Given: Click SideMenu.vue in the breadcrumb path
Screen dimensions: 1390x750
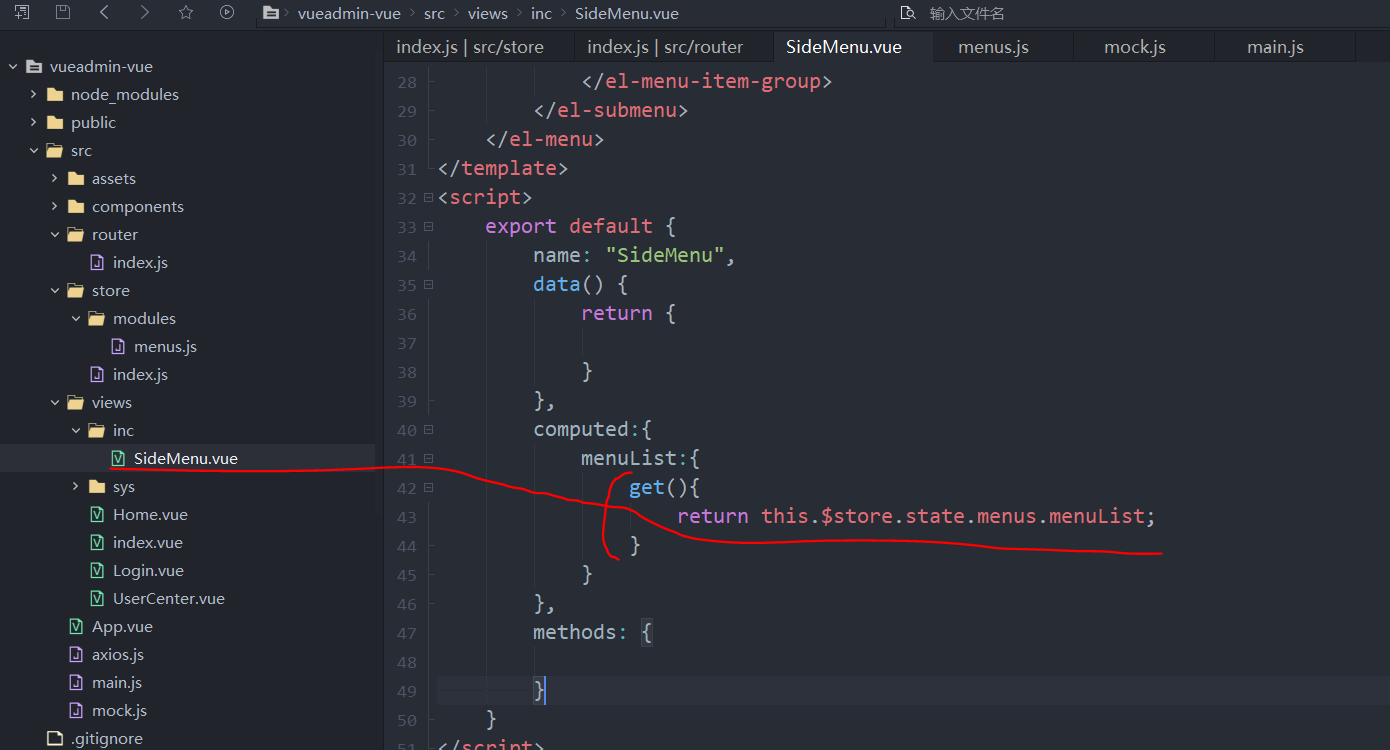Looking at the screenshot, I should (627, 13).
